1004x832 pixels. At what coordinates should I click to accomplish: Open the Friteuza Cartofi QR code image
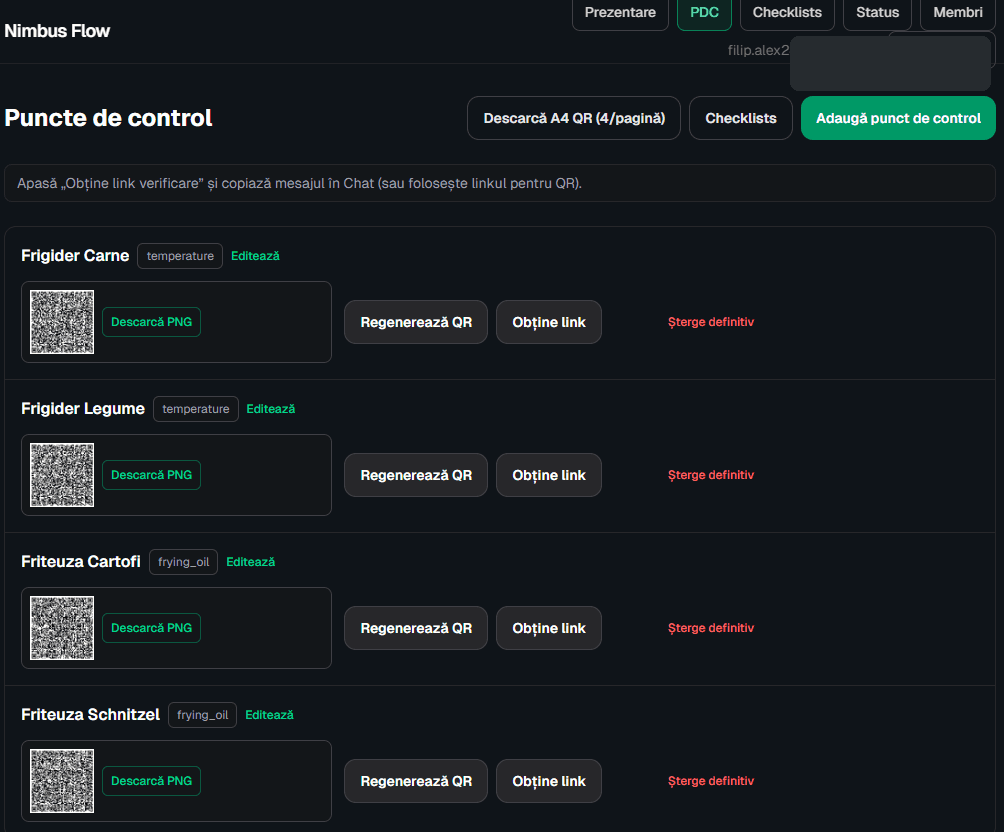[62, 628]
